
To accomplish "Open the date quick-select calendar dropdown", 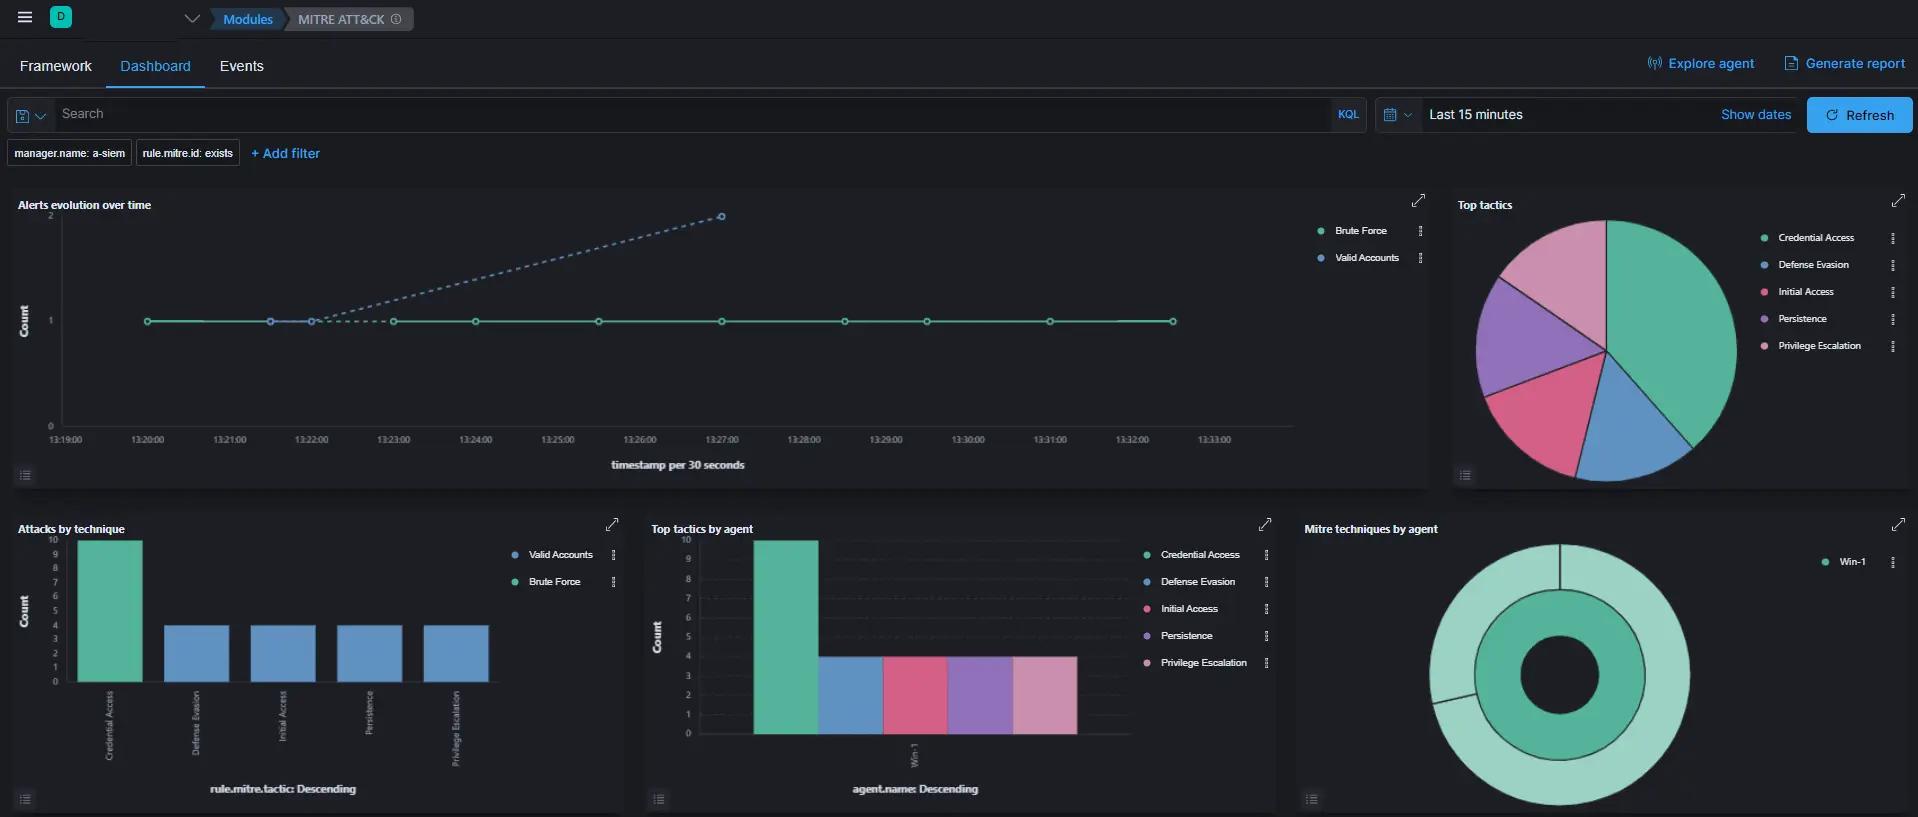I will tap(1397, 115).
